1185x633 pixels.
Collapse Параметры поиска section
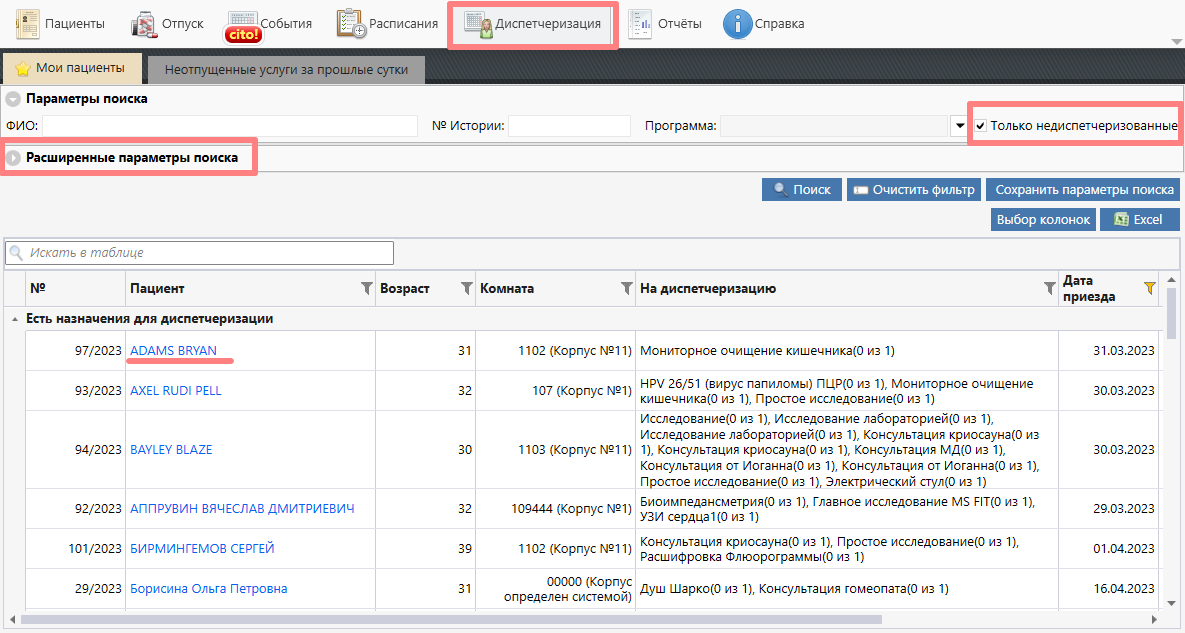coord(13,99)
